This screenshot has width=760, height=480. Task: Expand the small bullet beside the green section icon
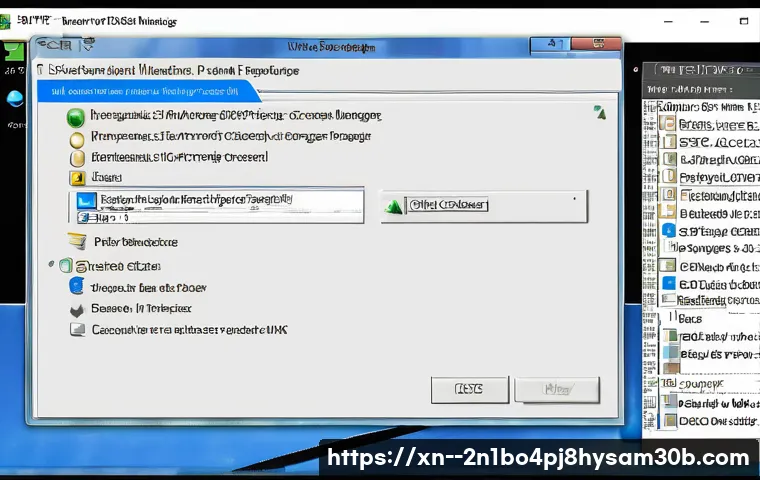(51, 264)
